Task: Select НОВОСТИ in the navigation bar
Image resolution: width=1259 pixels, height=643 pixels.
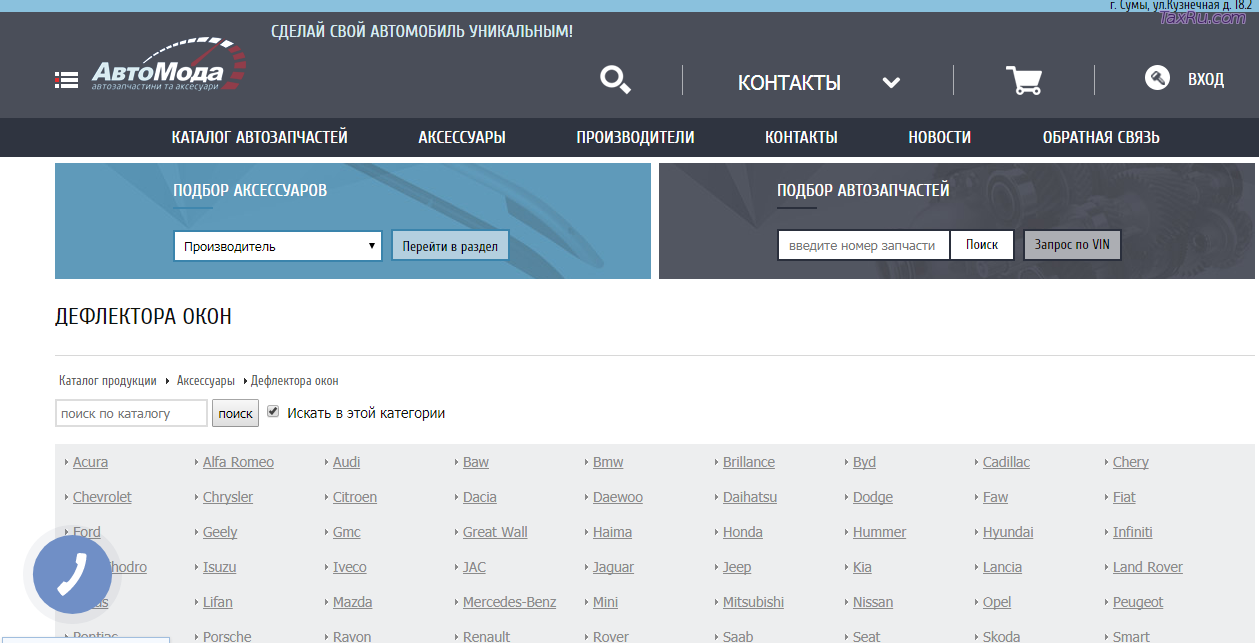Action: [x=940, y=137]
